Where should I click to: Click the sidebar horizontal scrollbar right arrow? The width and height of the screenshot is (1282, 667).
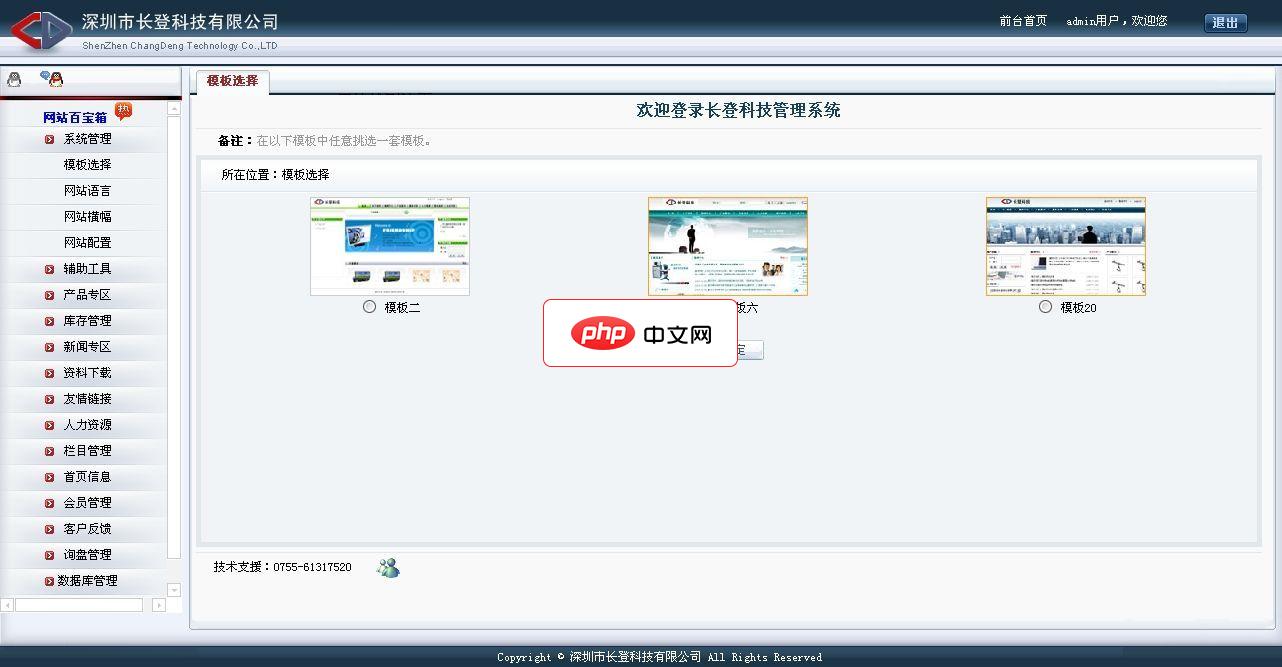tap(159, 605)
